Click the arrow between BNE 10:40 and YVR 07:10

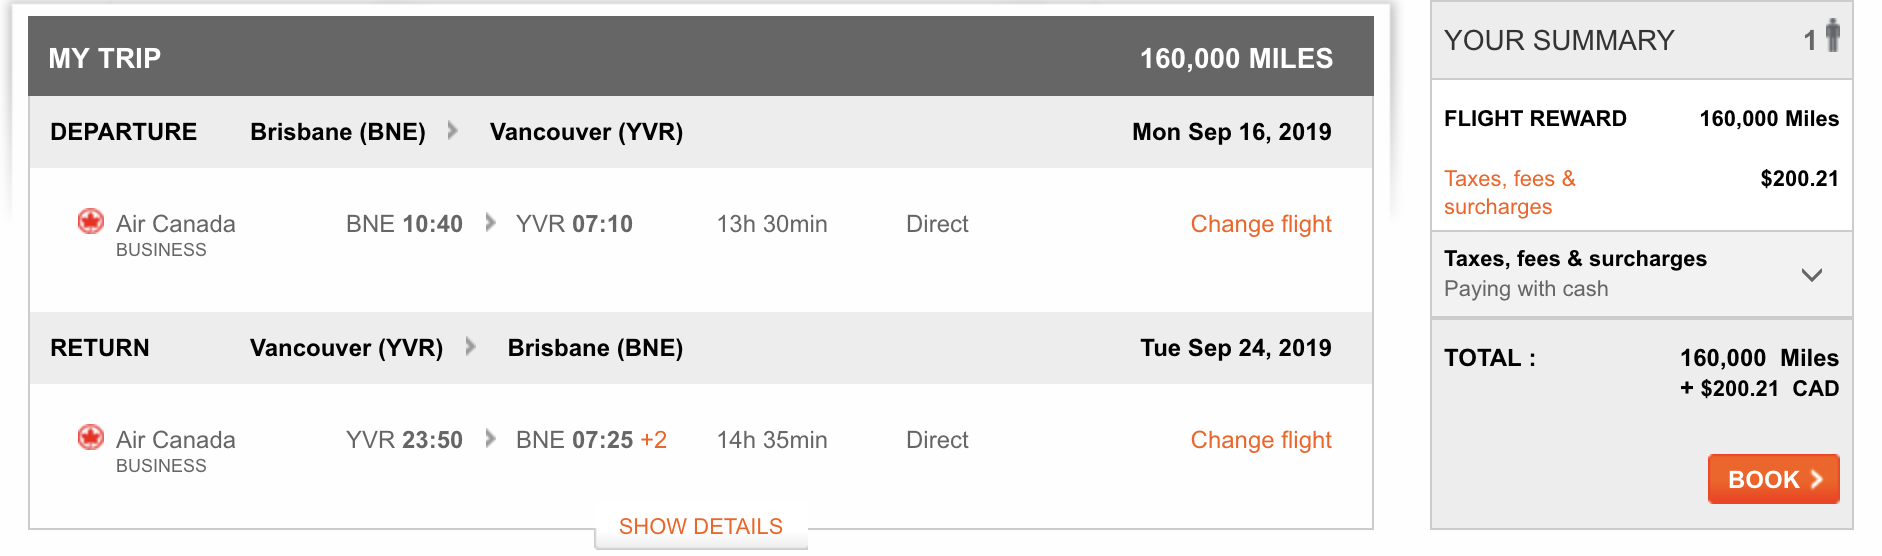coord(490,222)
